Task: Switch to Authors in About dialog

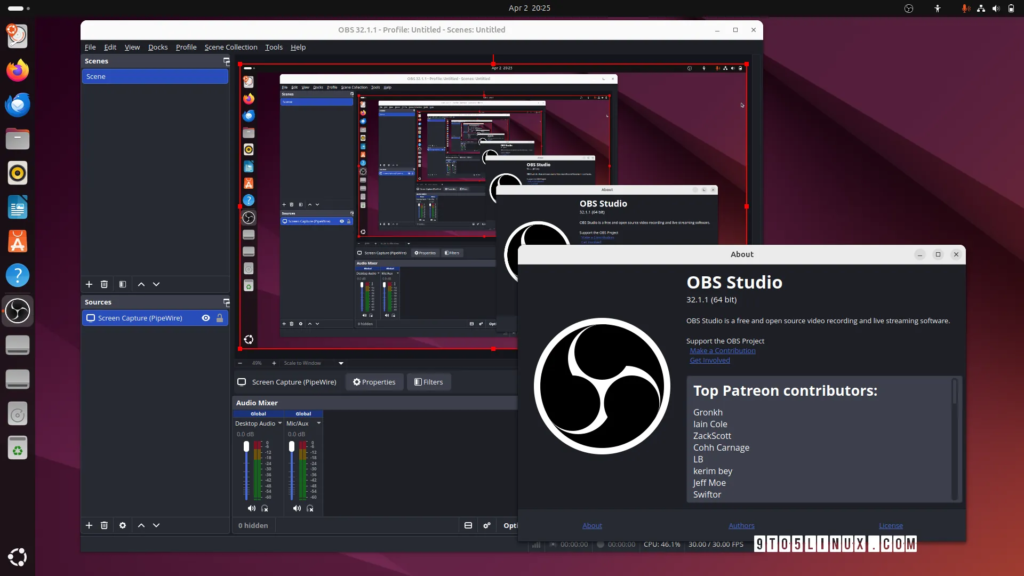Action: (741, 525)
